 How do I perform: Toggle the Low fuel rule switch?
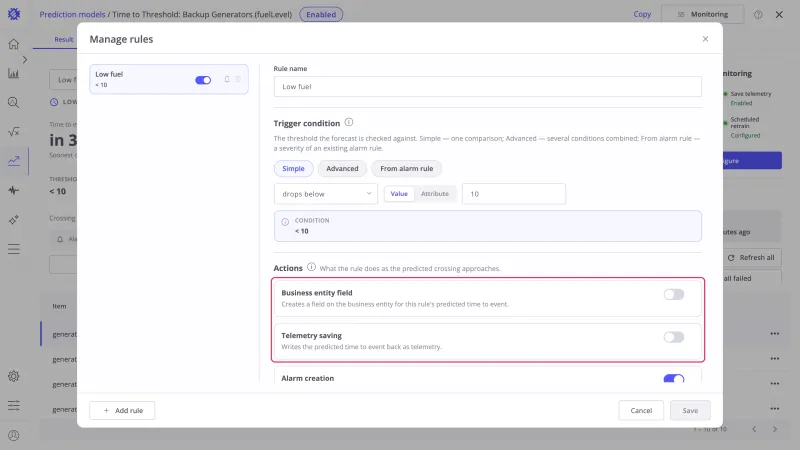pyautogui.click(x=203, y=80)
